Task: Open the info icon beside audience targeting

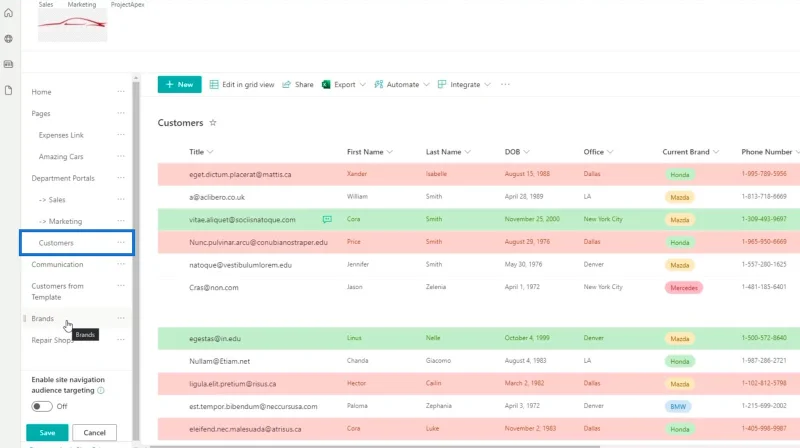Action: [101, 390]
